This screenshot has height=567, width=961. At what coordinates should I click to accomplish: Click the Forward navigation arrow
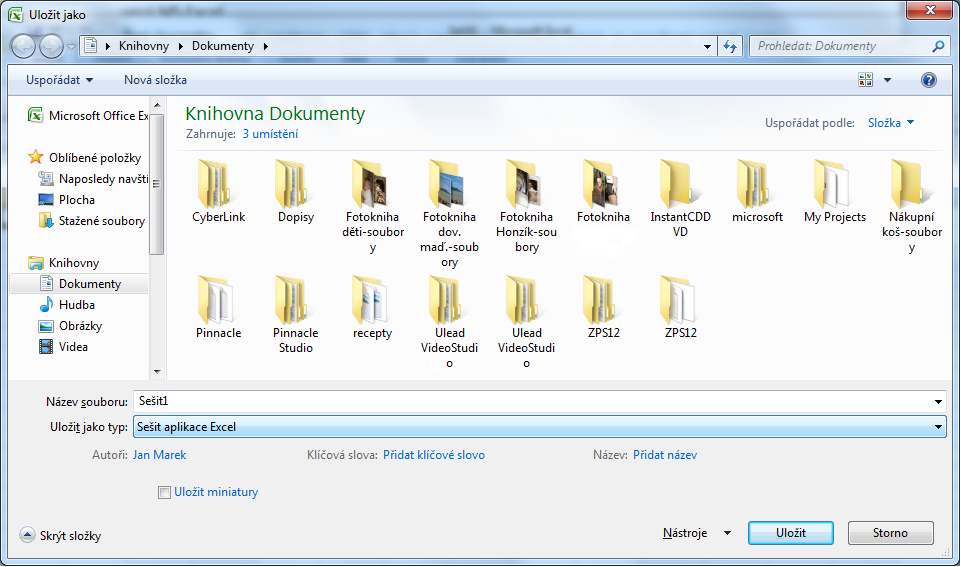(51, 47)
